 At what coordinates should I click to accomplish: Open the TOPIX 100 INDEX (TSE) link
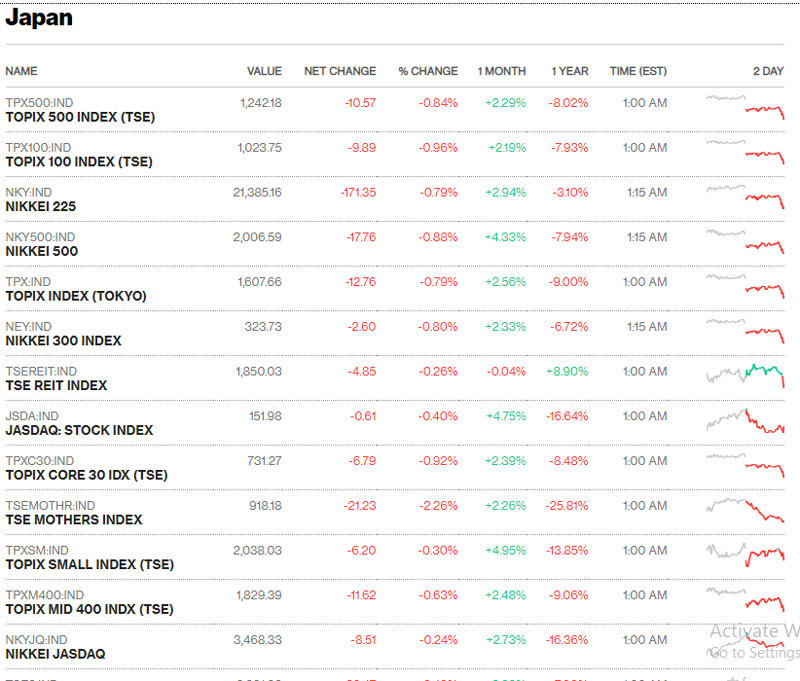point(79,162)
